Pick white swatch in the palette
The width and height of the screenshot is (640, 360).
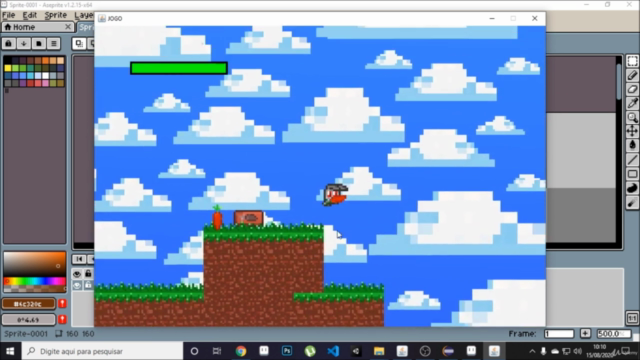pyautogui.click(x=46, y=76)
